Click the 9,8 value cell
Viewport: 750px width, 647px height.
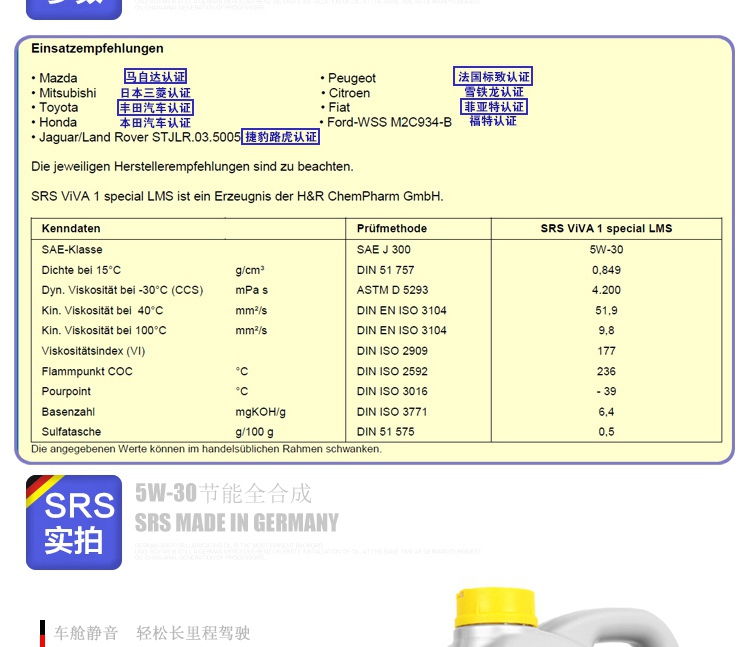tap(606, 330)
